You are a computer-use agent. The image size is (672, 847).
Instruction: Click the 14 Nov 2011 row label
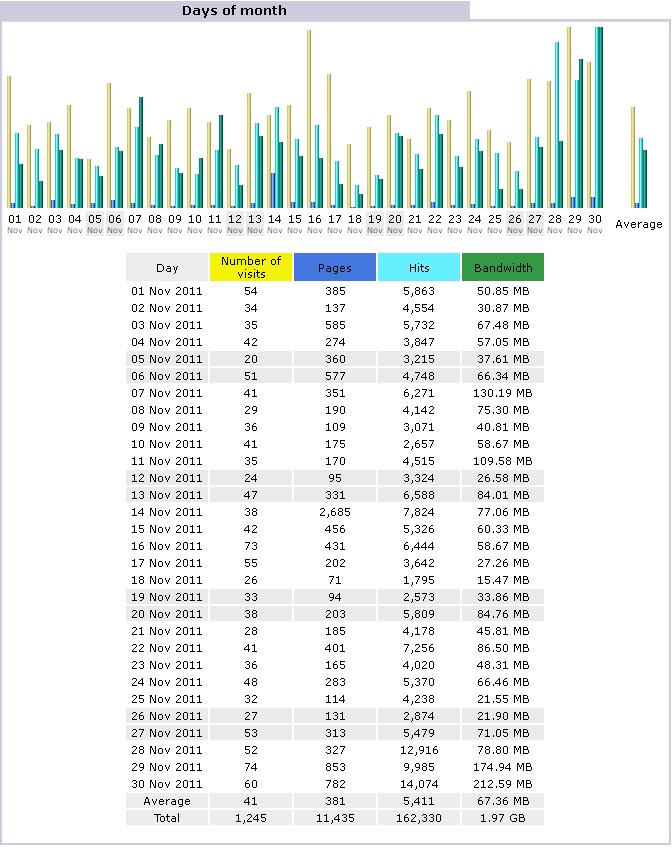pyautogui.click(x=167, y=512)
